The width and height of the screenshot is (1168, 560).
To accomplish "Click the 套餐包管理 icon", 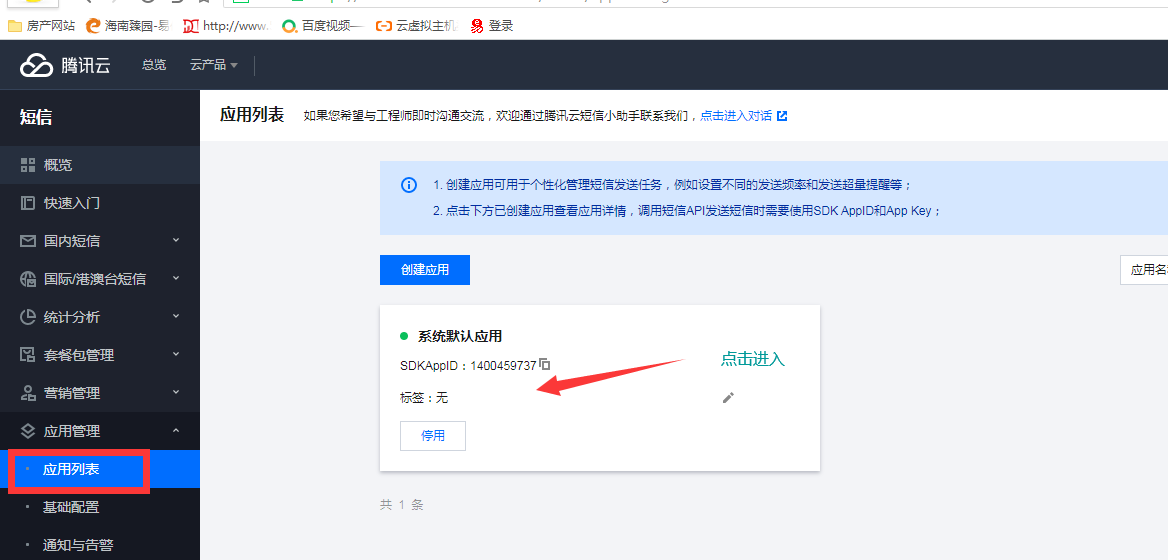I will point(28,354).
